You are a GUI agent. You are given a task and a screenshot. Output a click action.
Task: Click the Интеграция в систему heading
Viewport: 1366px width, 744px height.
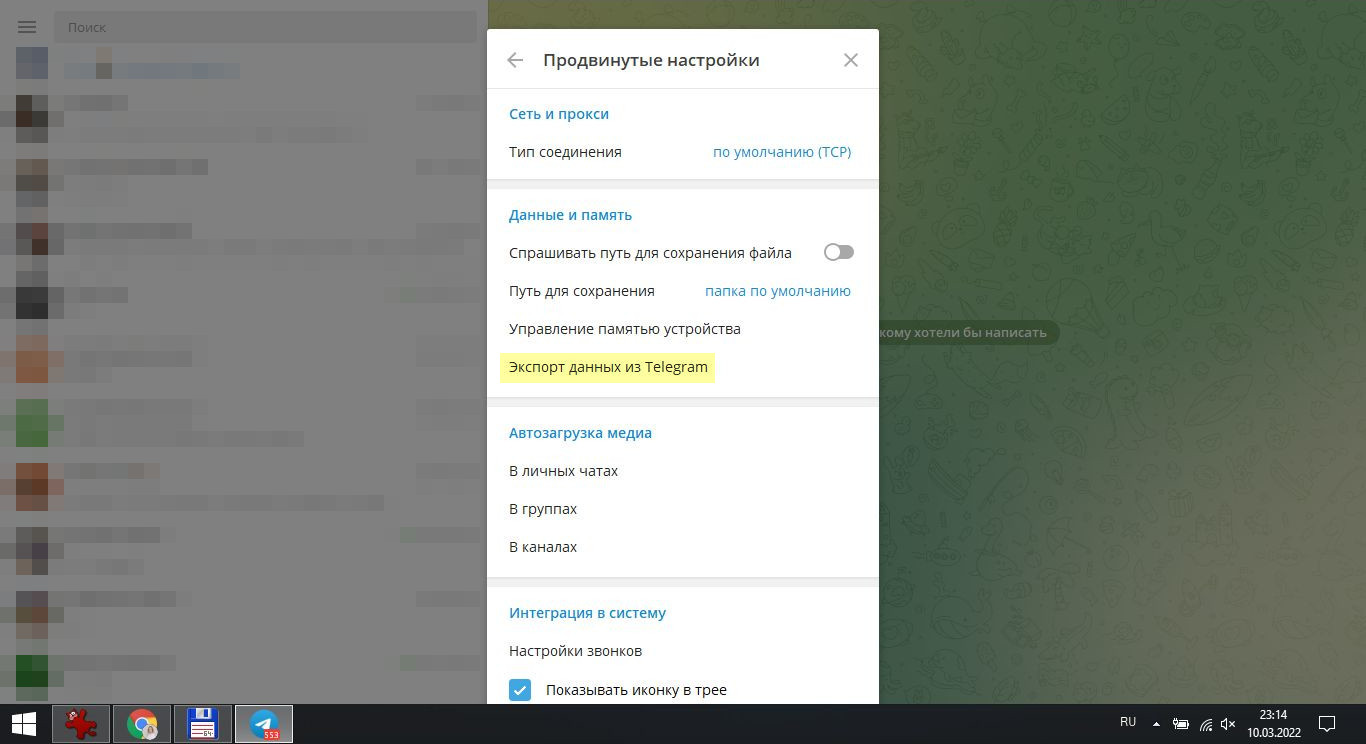tap(588, 613)
